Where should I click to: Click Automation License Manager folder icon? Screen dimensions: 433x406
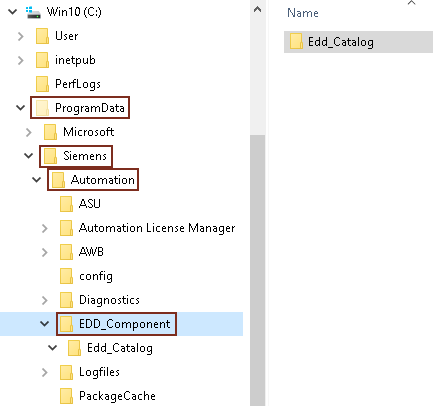66,228
